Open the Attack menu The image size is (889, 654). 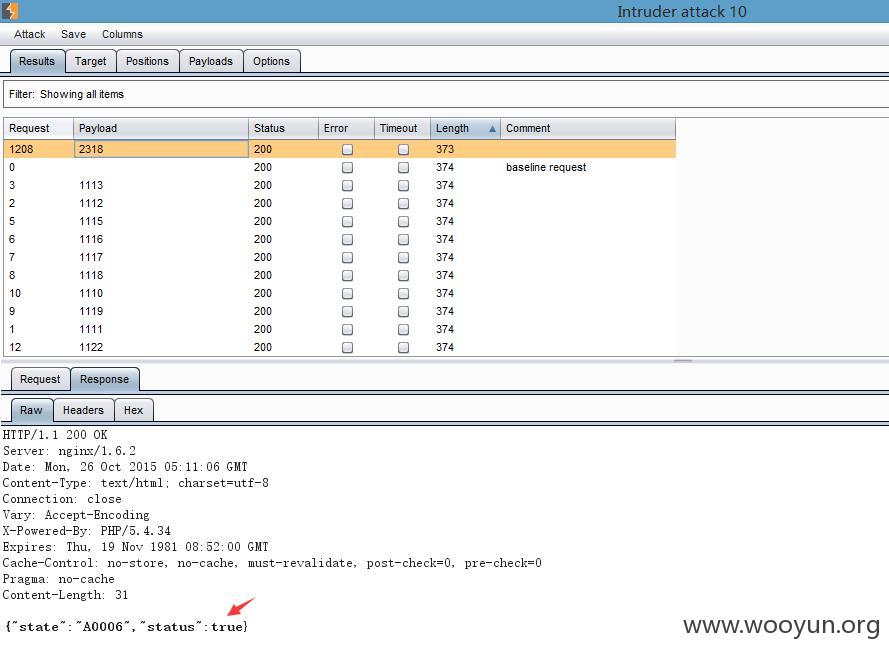tap(29, 34)
